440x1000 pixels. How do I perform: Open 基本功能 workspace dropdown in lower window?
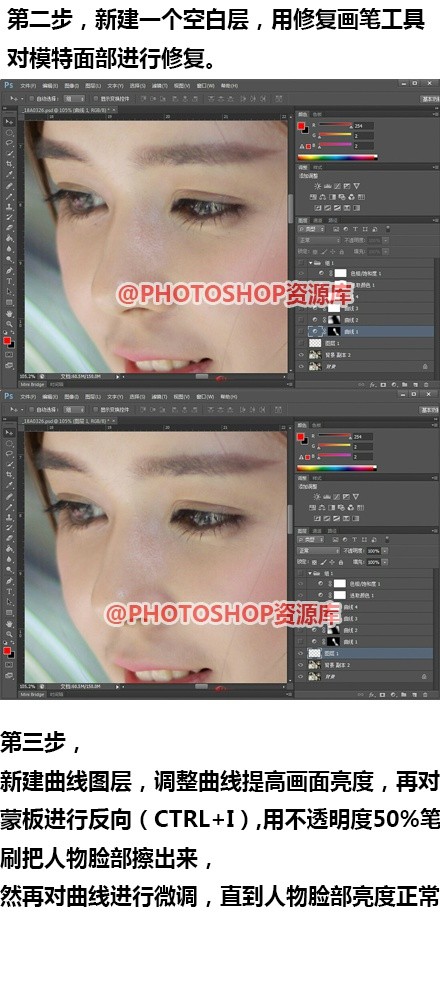coord(429,410)
